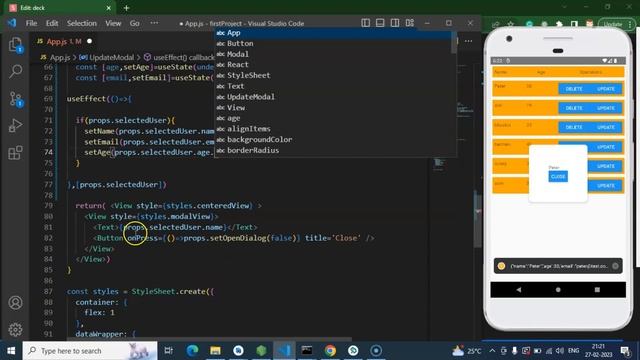
Task: Dismiss the emulator log notification toast
Action: (x=615, y=266)
